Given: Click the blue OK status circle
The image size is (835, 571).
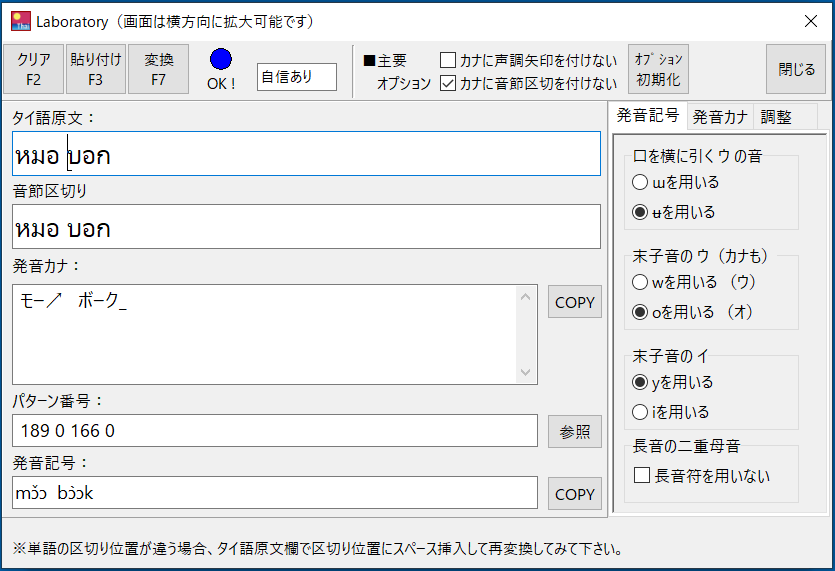Looking at the screenshot, I should click(x=220, y=59).
